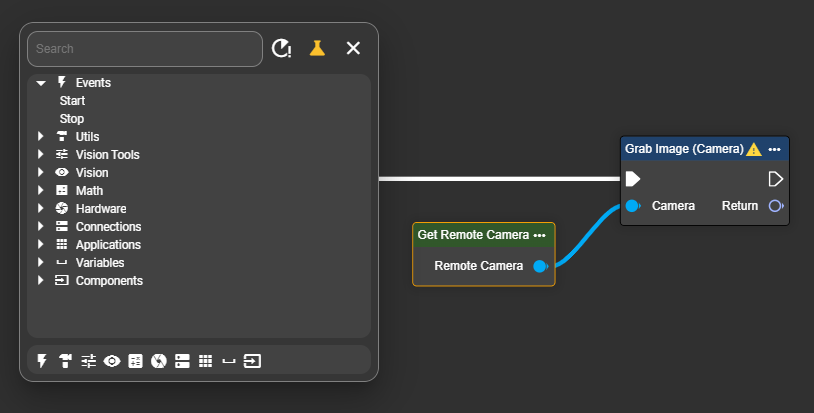The width and height of the screenshot is (814, 413).
Task: Collapse the Events tree category
Action: pyautogui.click(x=41, y=83)
